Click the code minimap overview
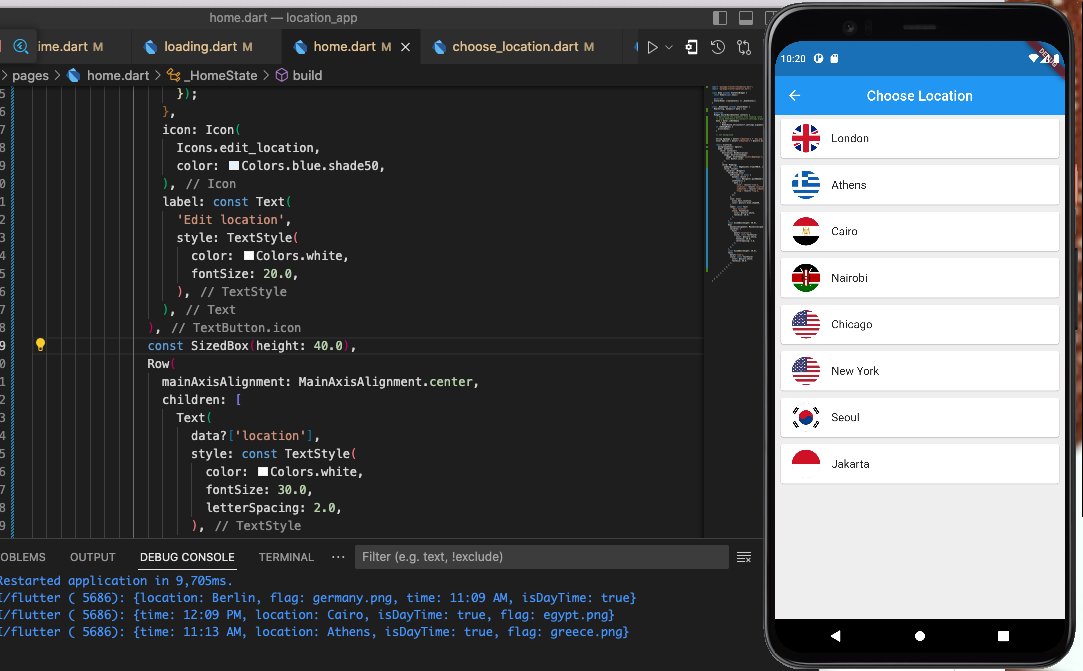Screen dimensions: 1083x671 tap(736, 183)
